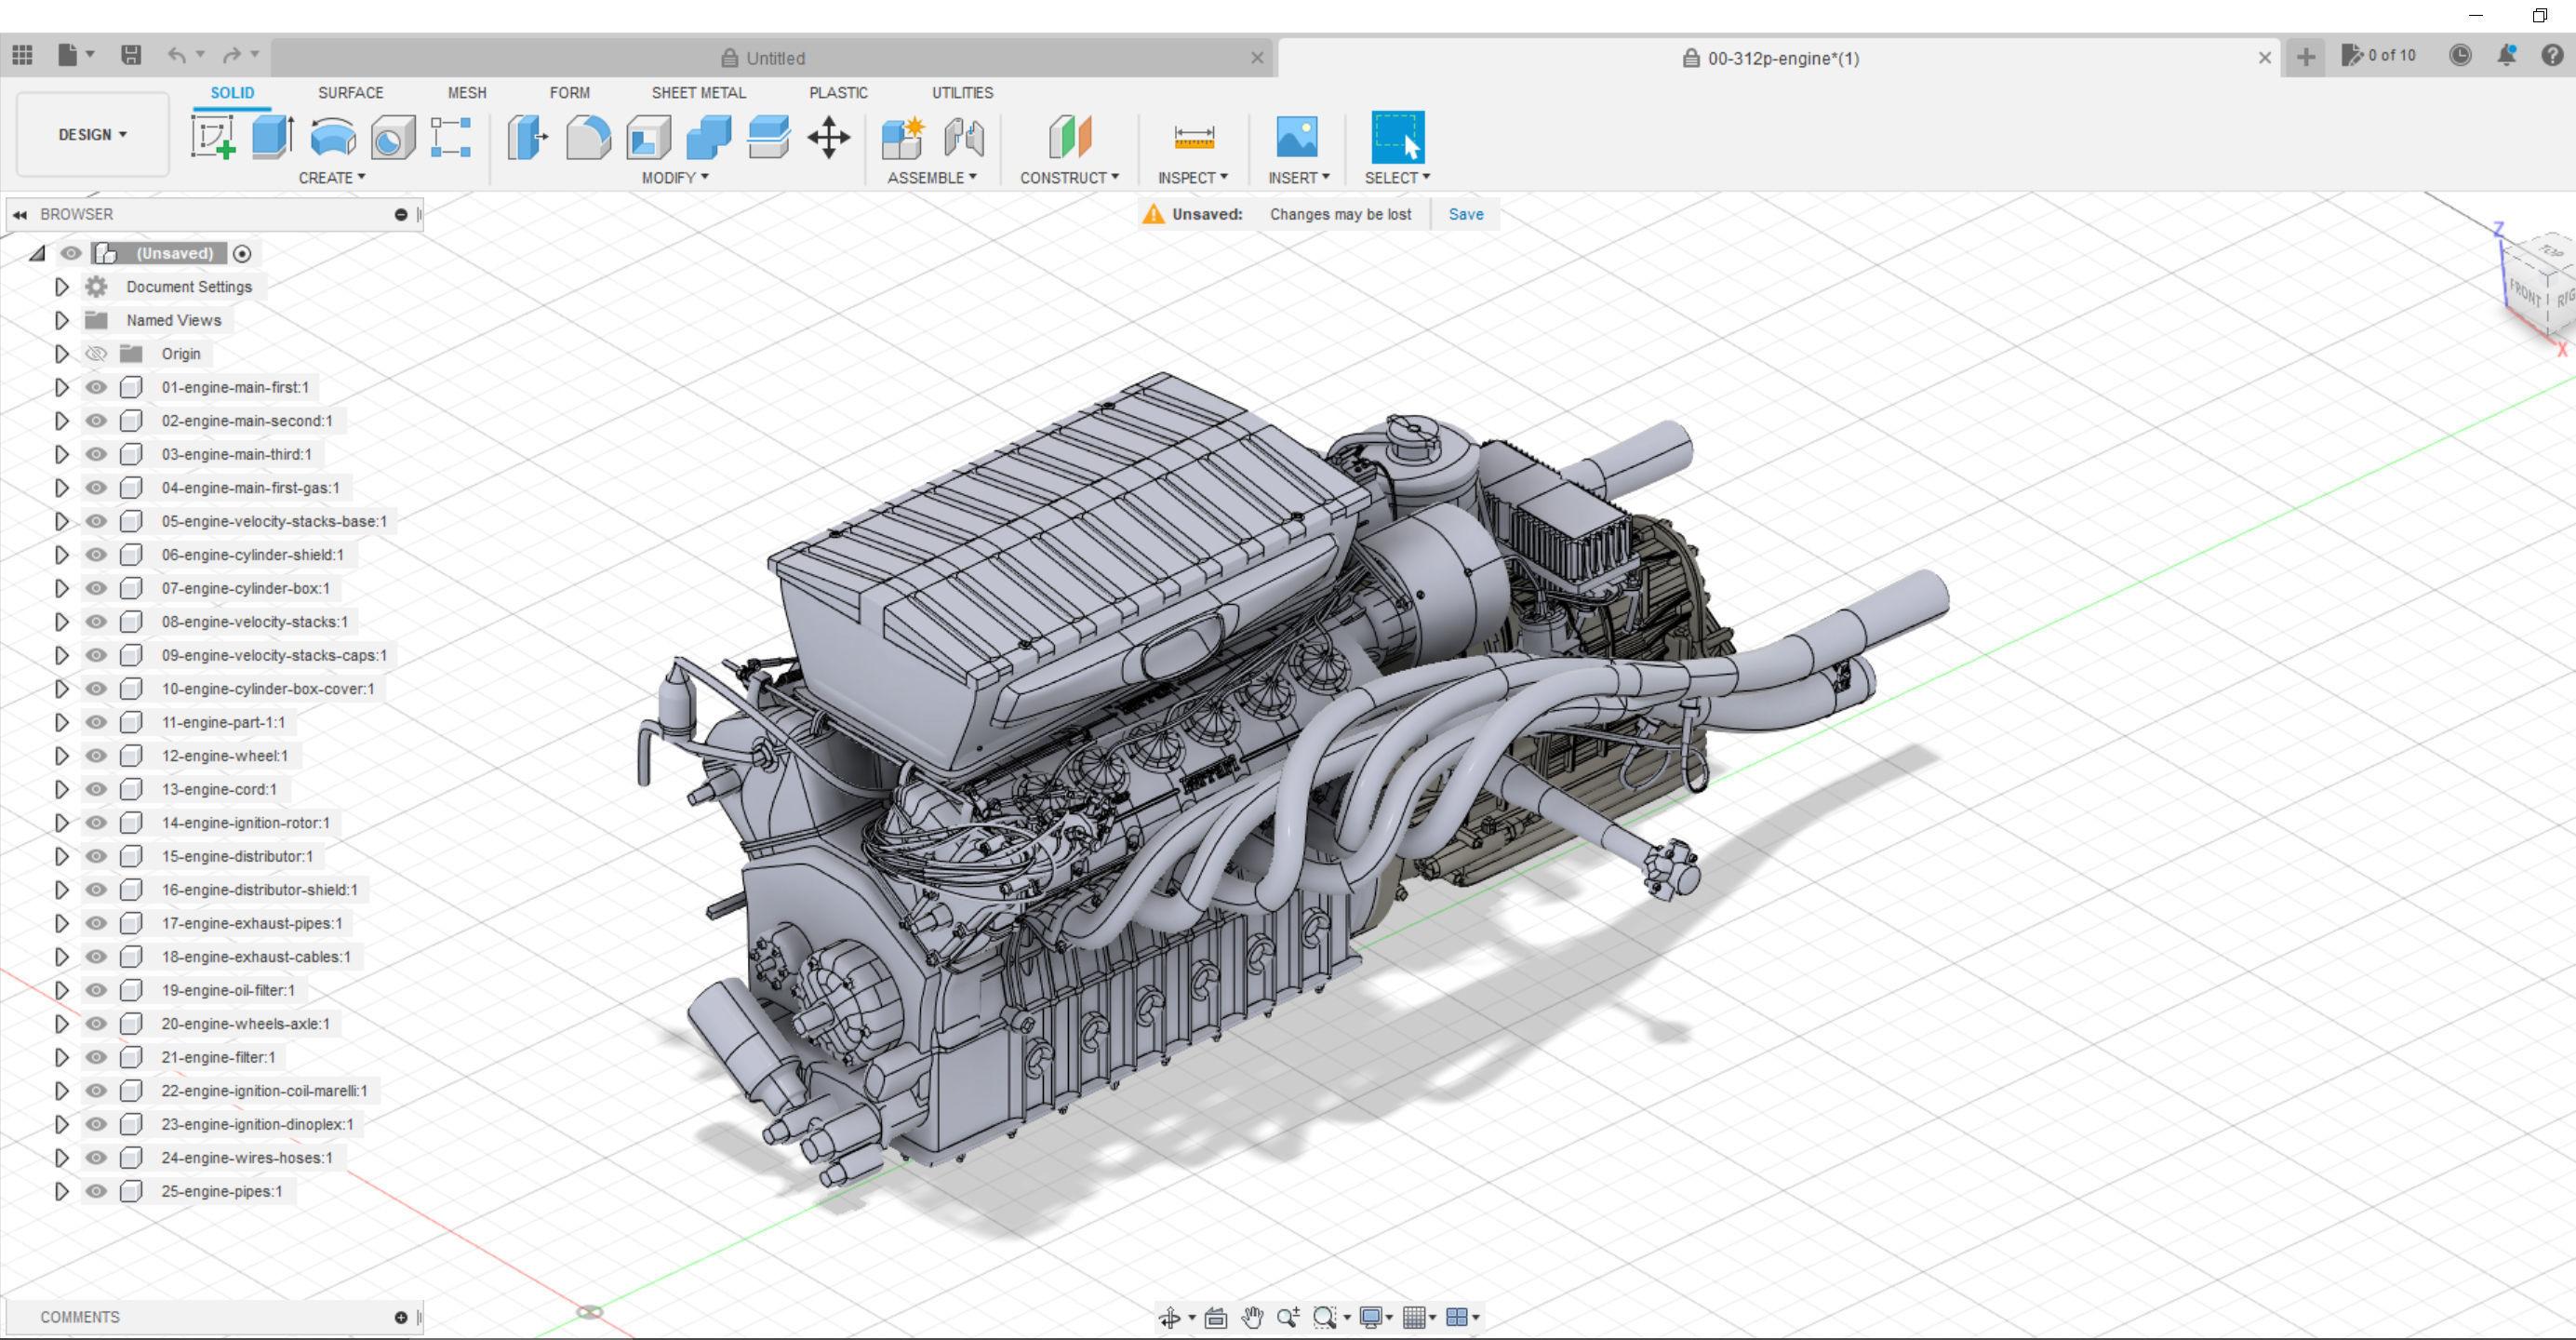Expand the Document Settings node
Viewport: 2576px width, 1340px height.
(61, 287)
